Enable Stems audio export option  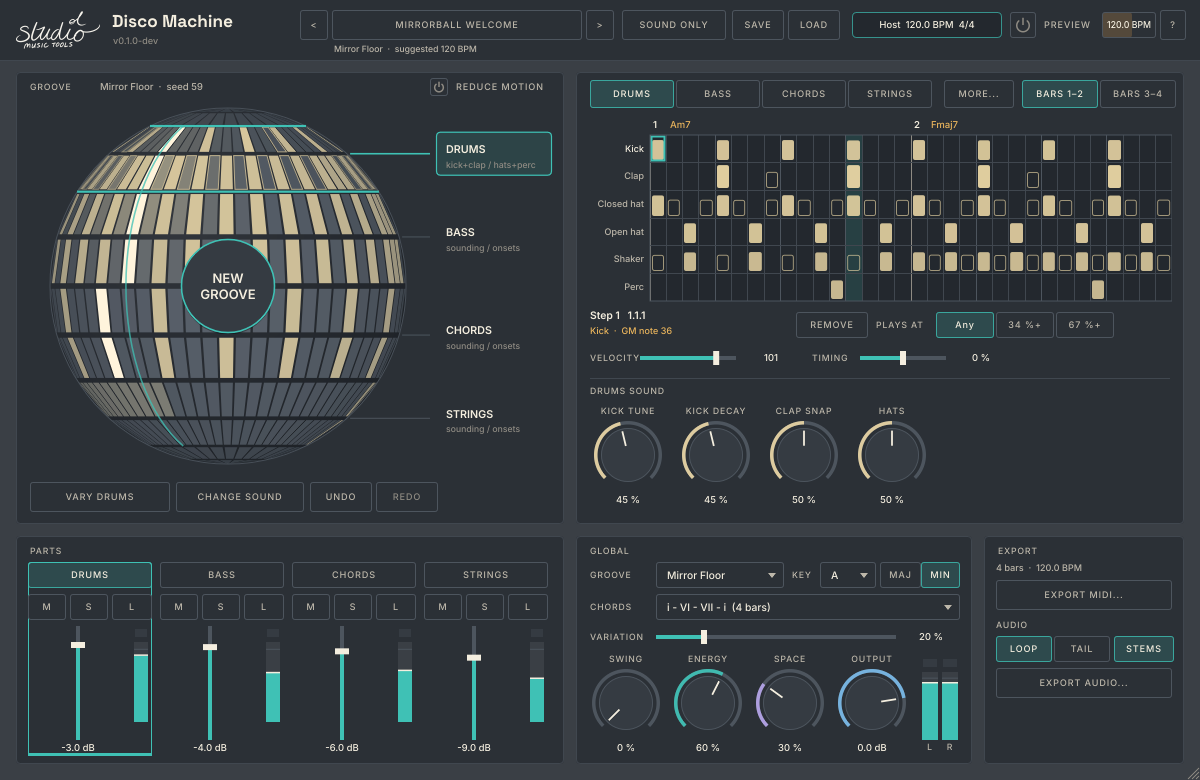point(1143,649)
